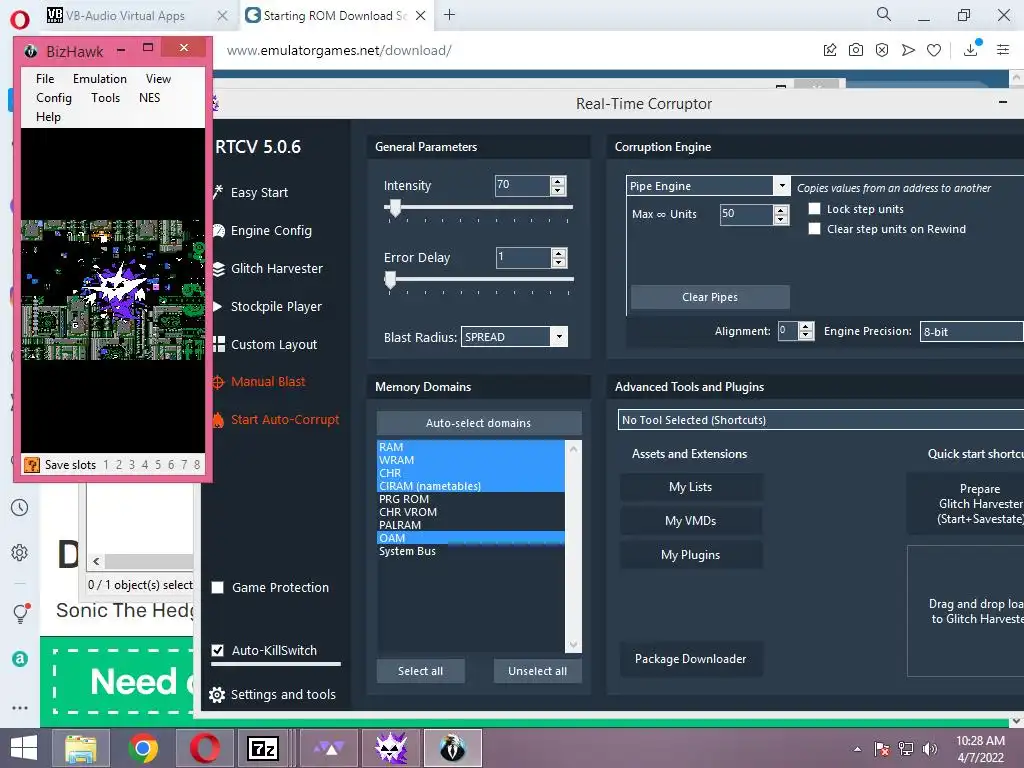Viewport: 1024px width, 768px height.
Task: Trigger the Manual Blast
Action: pos(268,381)
